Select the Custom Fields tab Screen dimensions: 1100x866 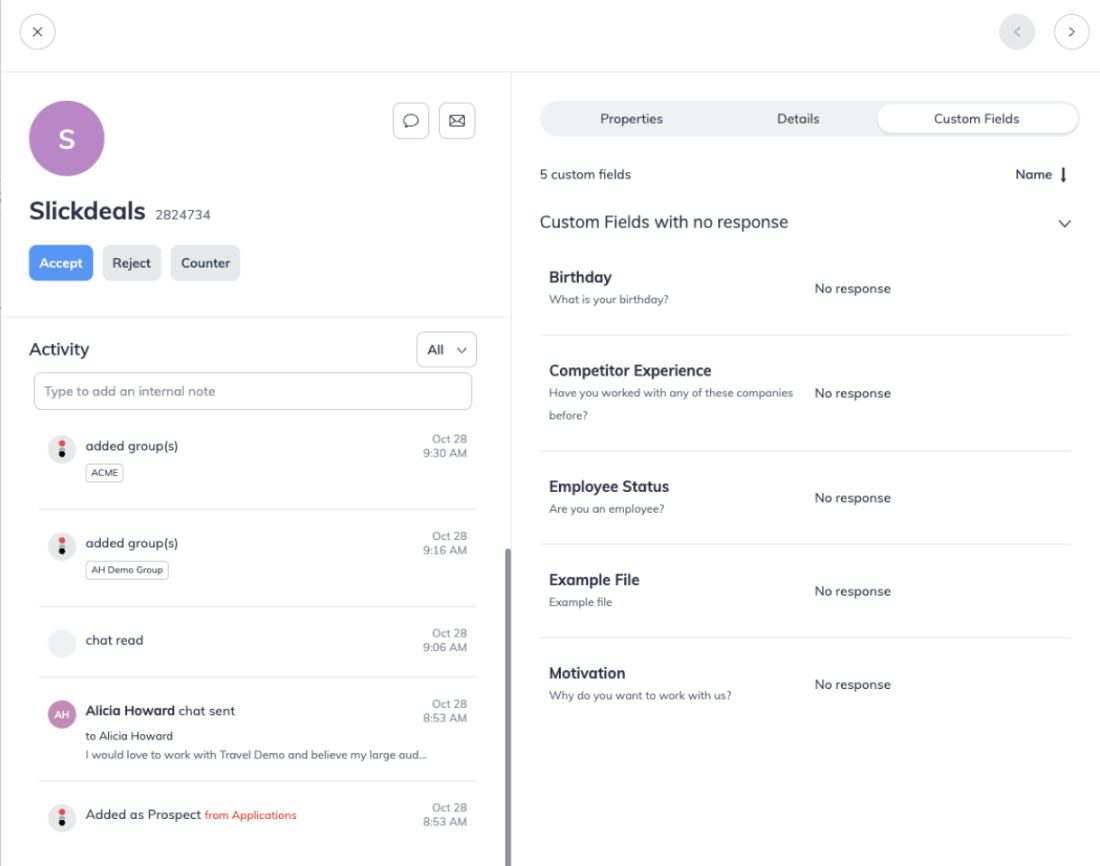pos(977,119)
